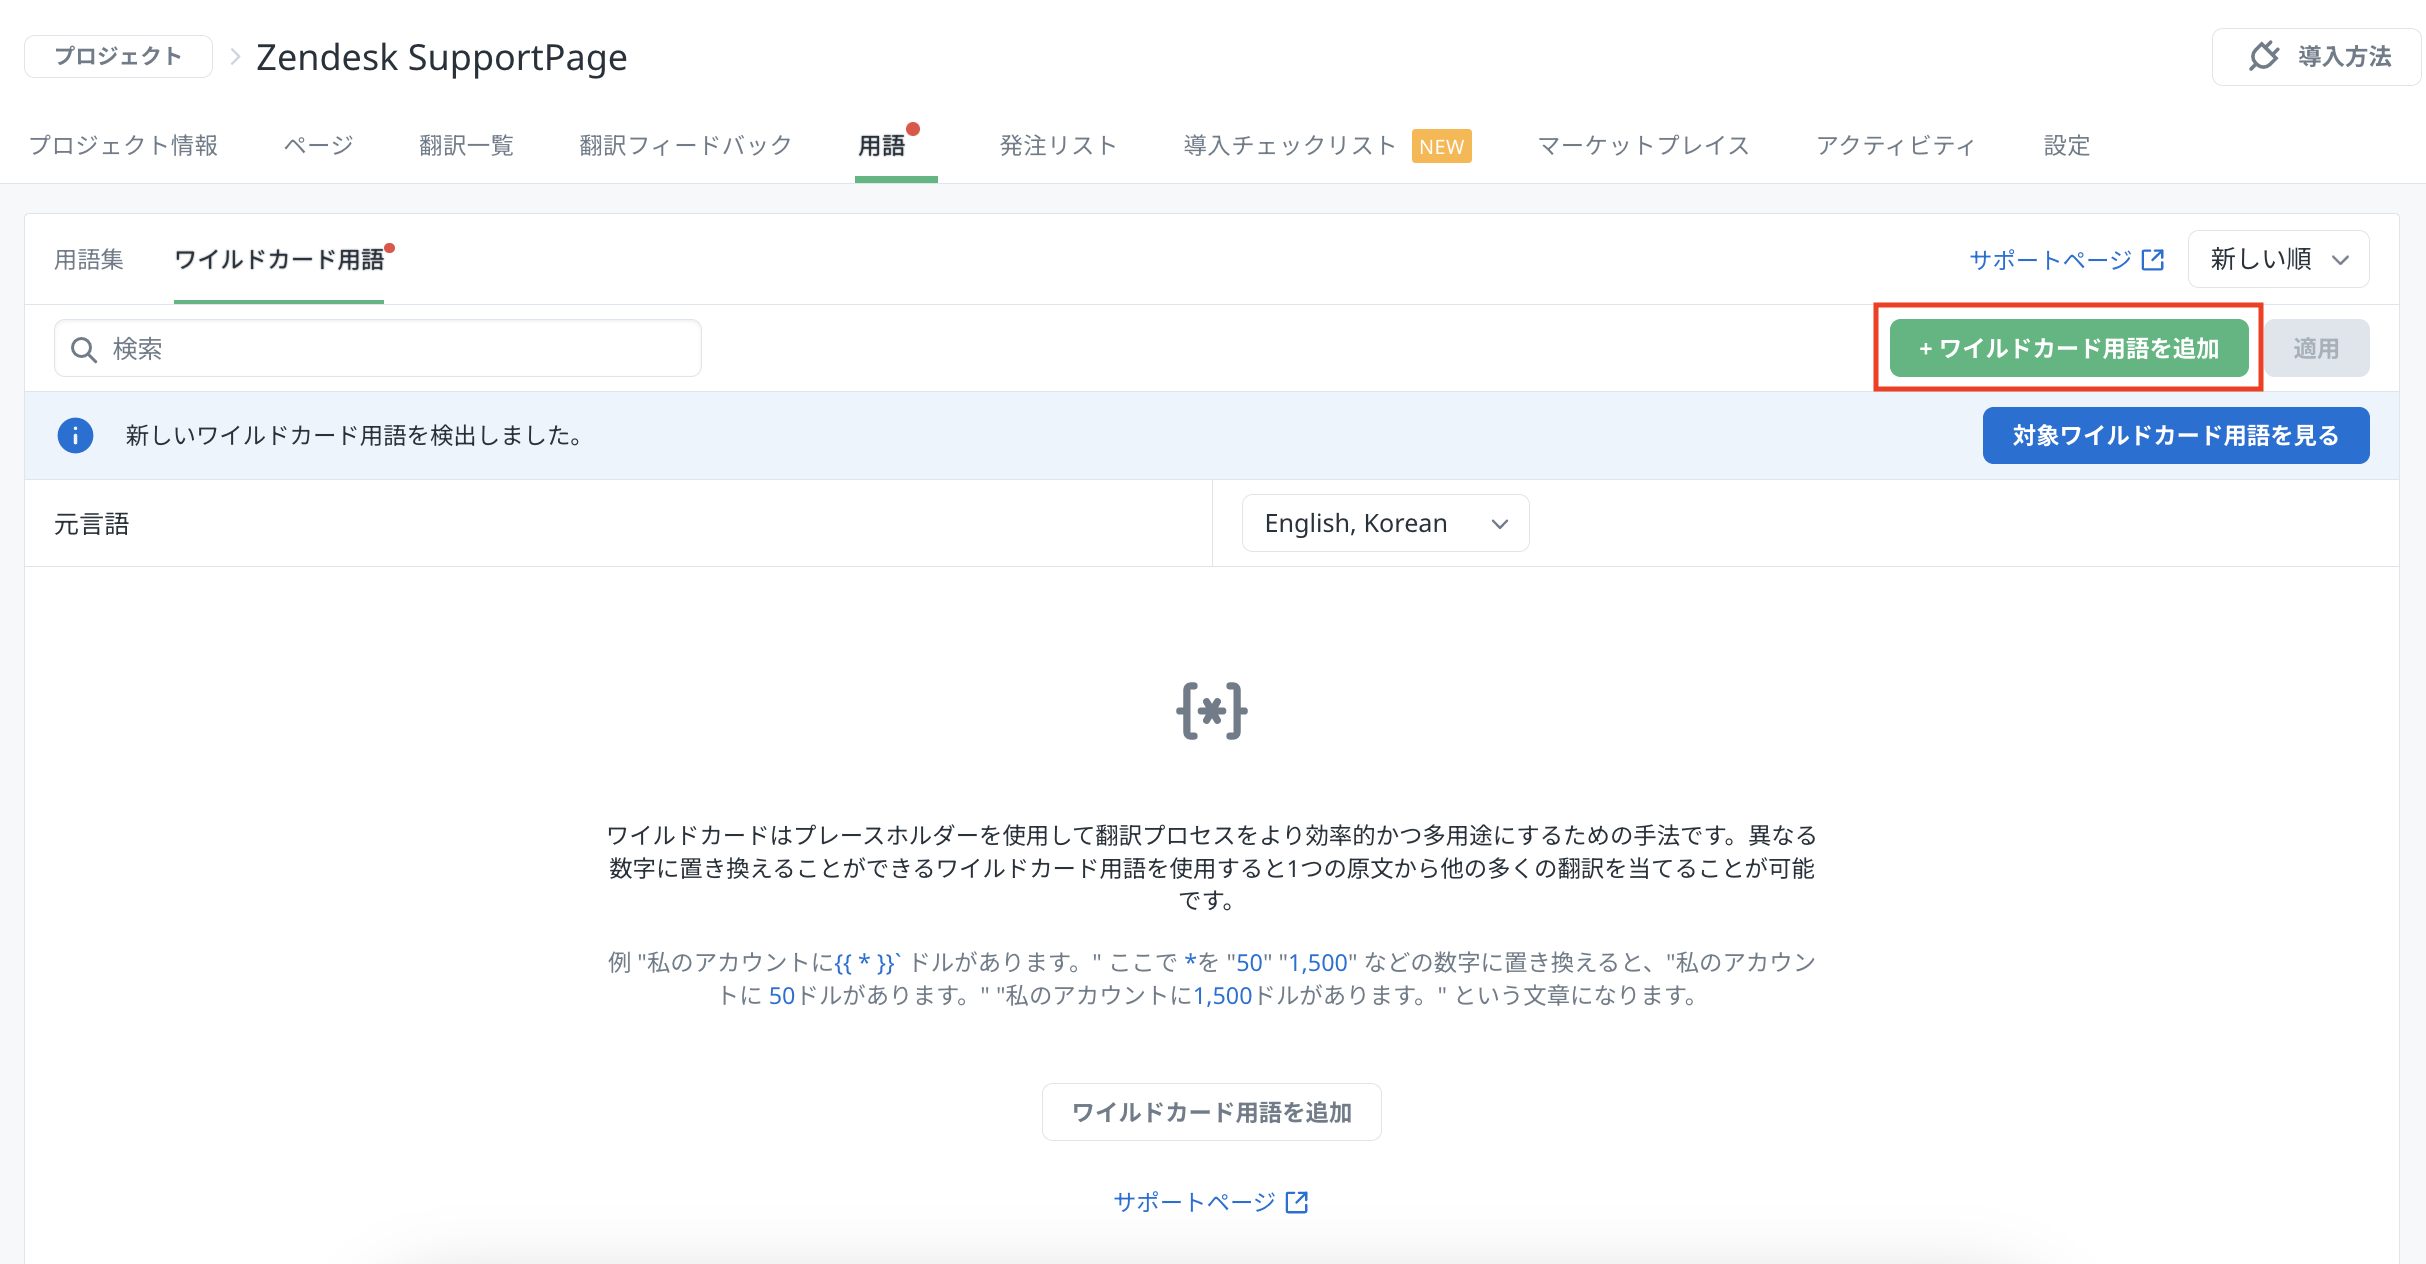Screen dimensions: 2426x1264
Task: Click 対象ワイルドカード用語を見る blue button
Action: 2175,435
